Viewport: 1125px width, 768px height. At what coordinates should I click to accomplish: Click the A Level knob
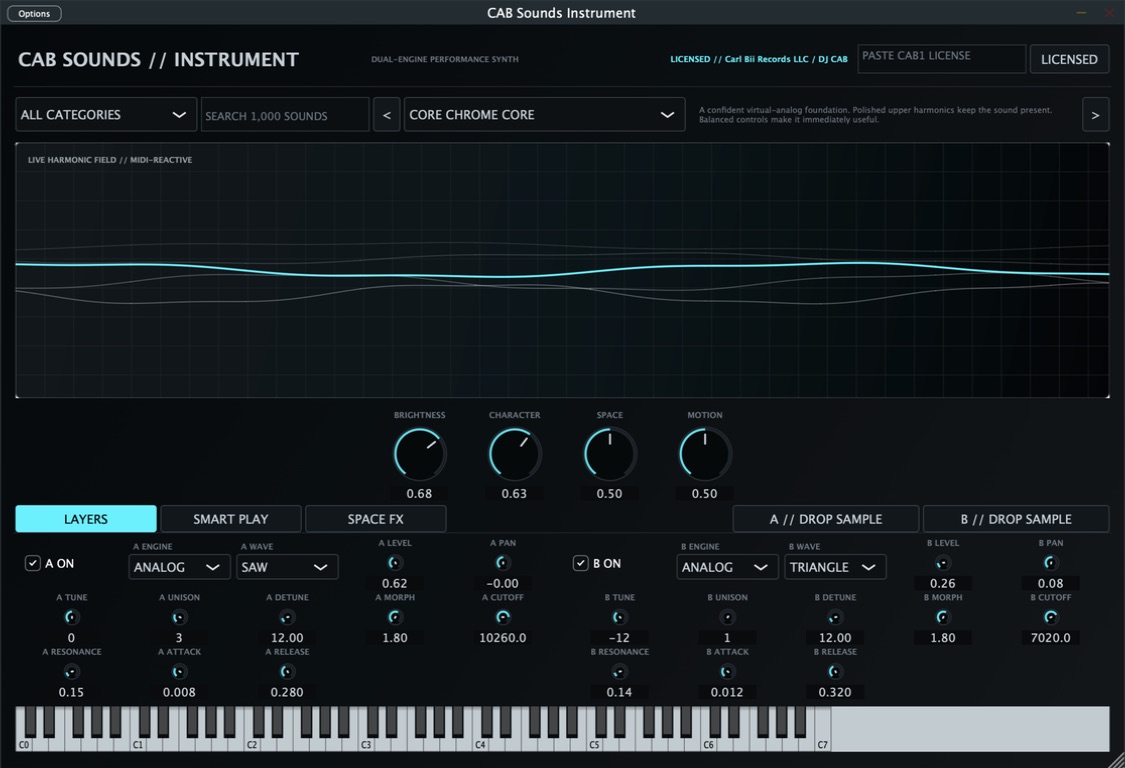pyautogui.click(x=395, y=563)
